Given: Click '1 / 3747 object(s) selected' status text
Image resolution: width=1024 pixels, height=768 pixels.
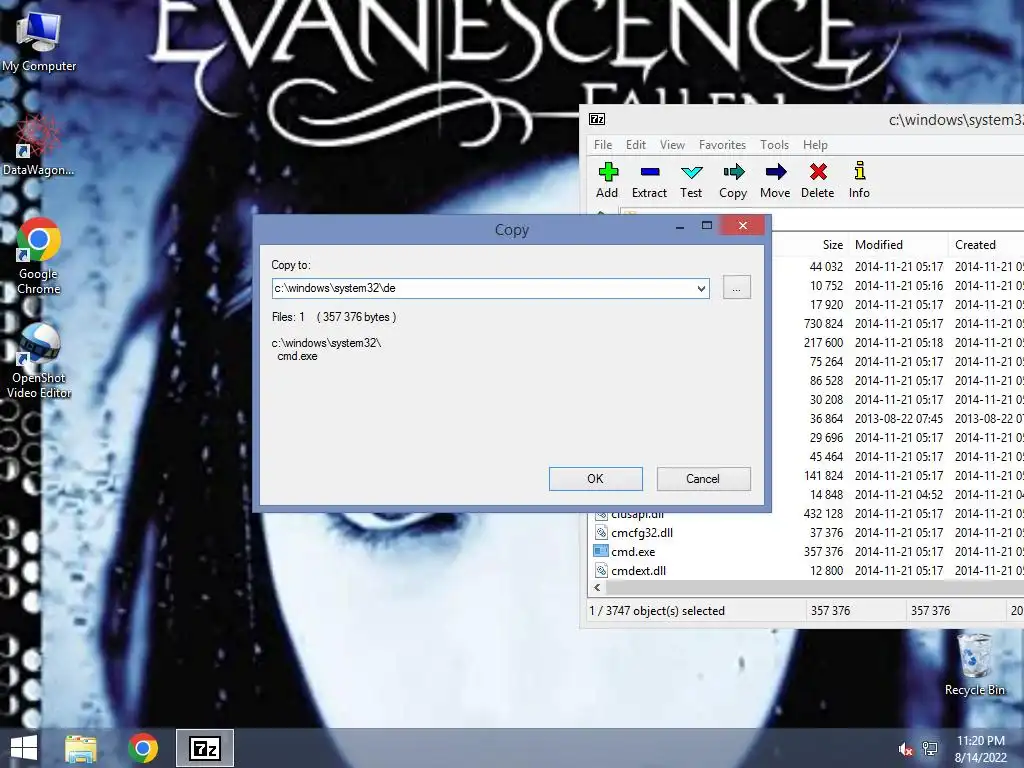Looking at the screenshot, I should click(657, 611).
